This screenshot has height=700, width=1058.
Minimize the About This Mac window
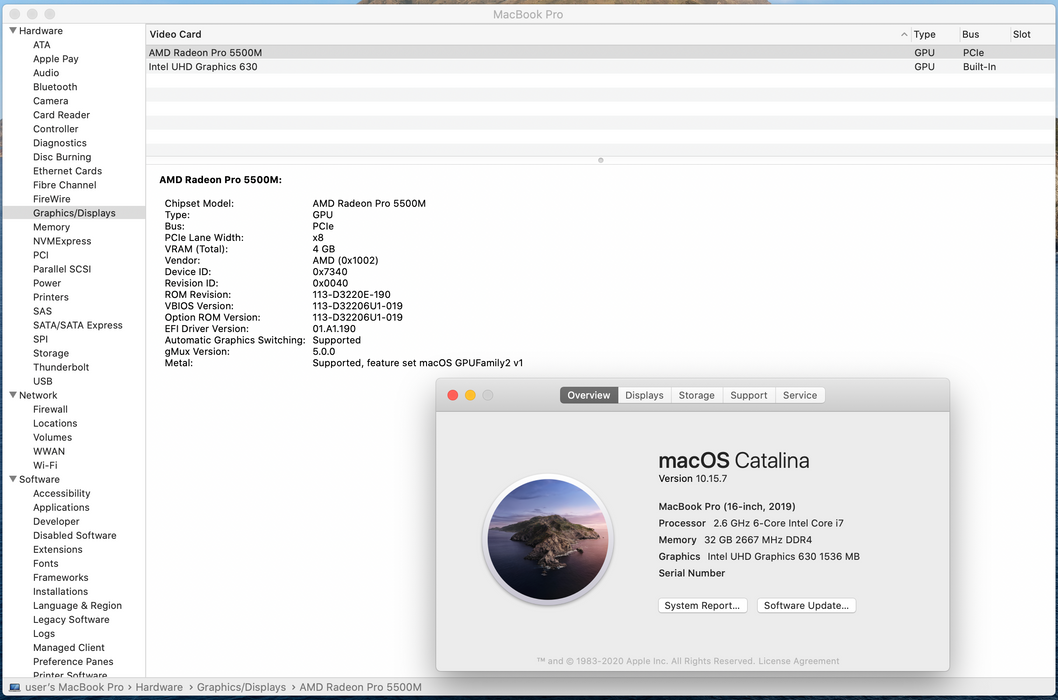click(470, 395)
